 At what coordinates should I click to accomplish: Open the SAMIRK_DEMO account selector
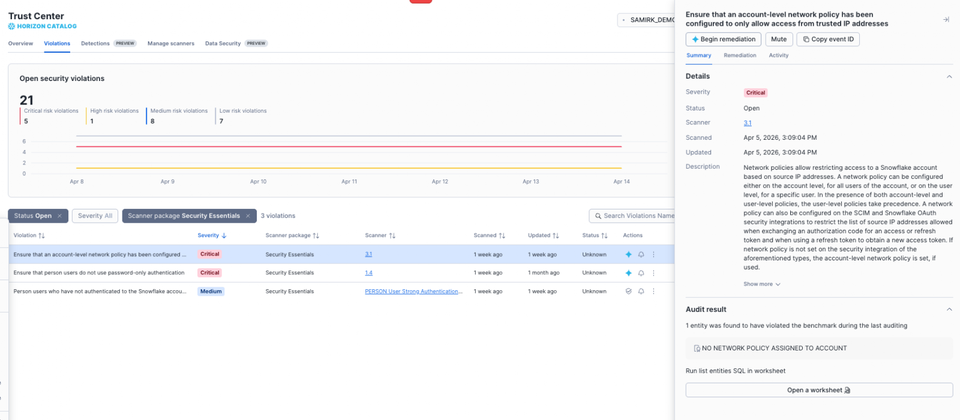click(x=646, y=20)
